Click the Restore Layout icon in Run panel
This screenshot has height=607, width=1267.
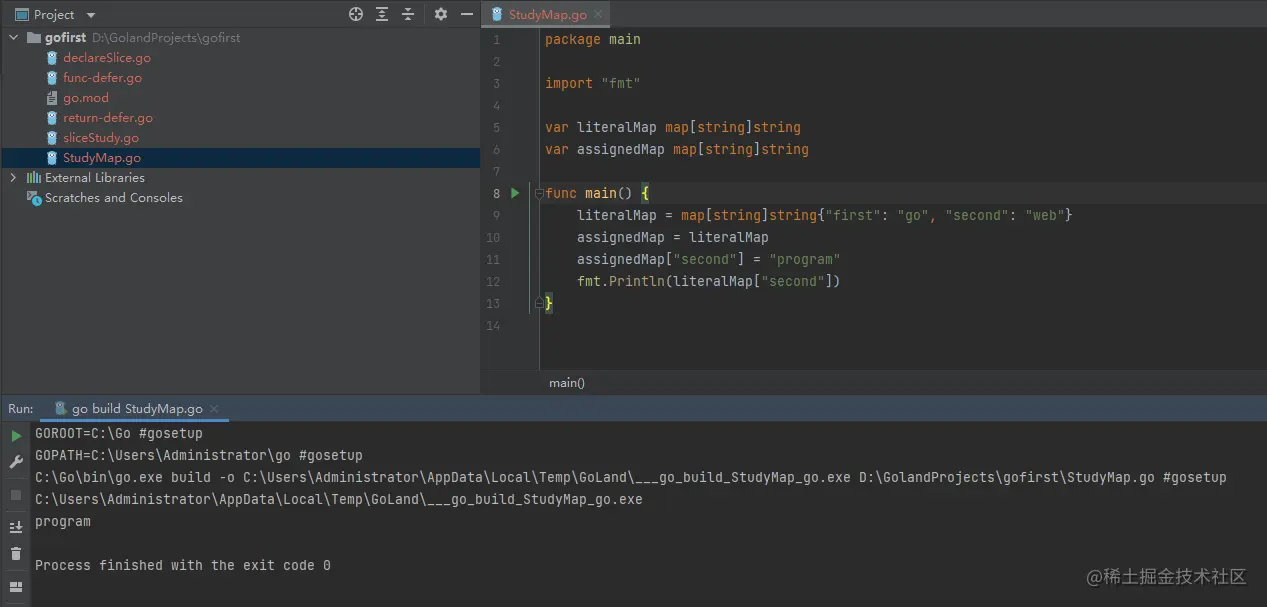pos(16,587)
